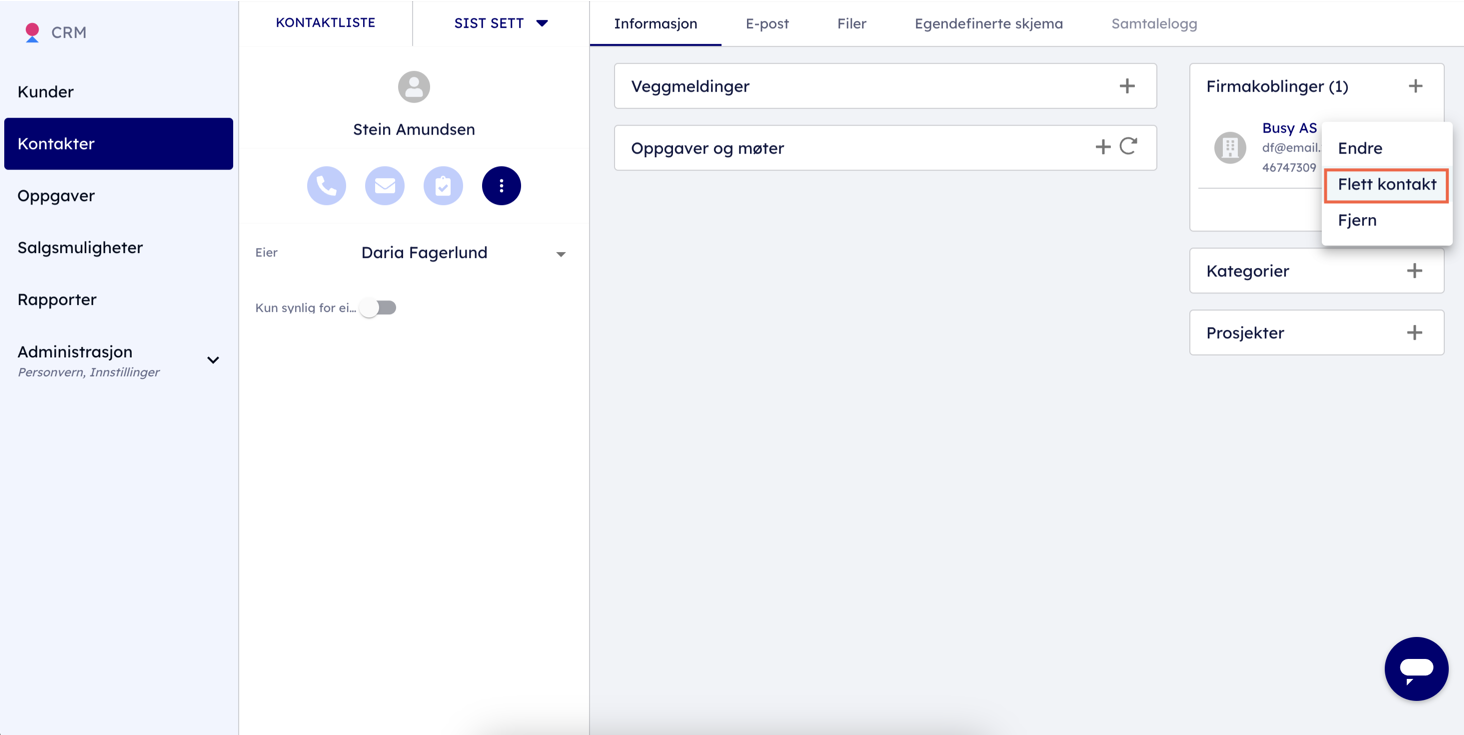Click the task clipboard icon for contact
The width and height of the screenshot is (1464, 735).
(443, 186)
